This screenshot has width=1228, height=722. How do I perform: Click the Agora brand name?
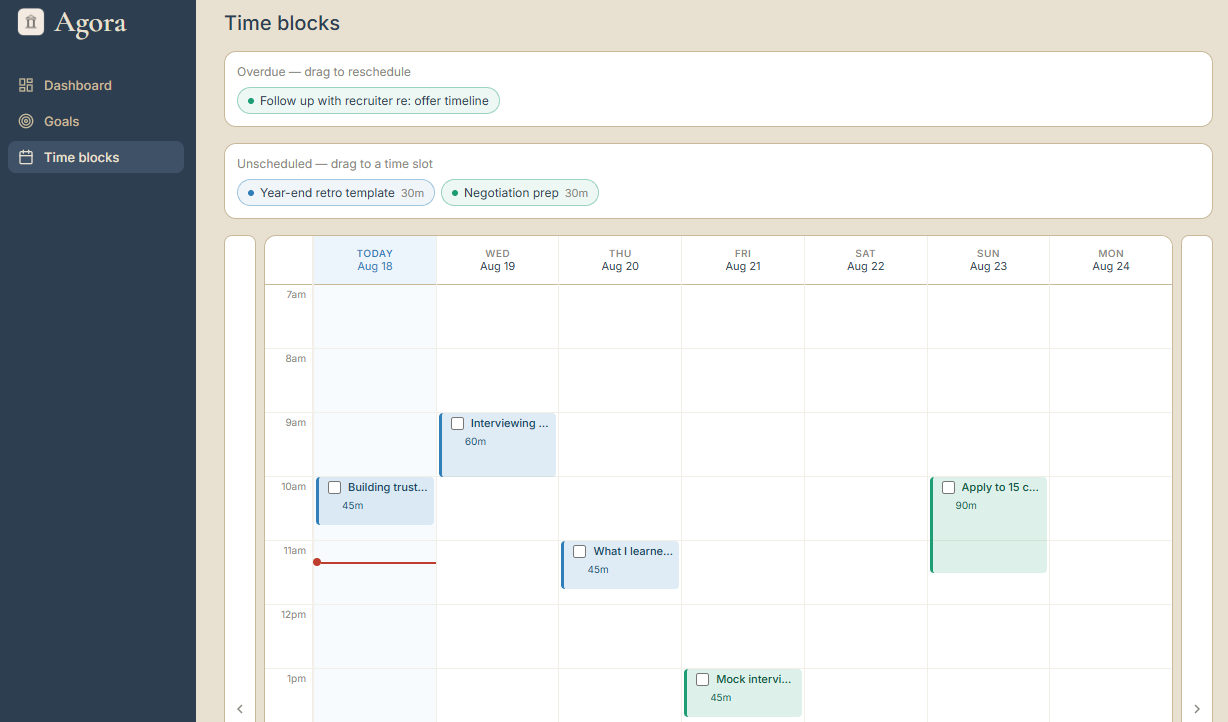point(90,23)
